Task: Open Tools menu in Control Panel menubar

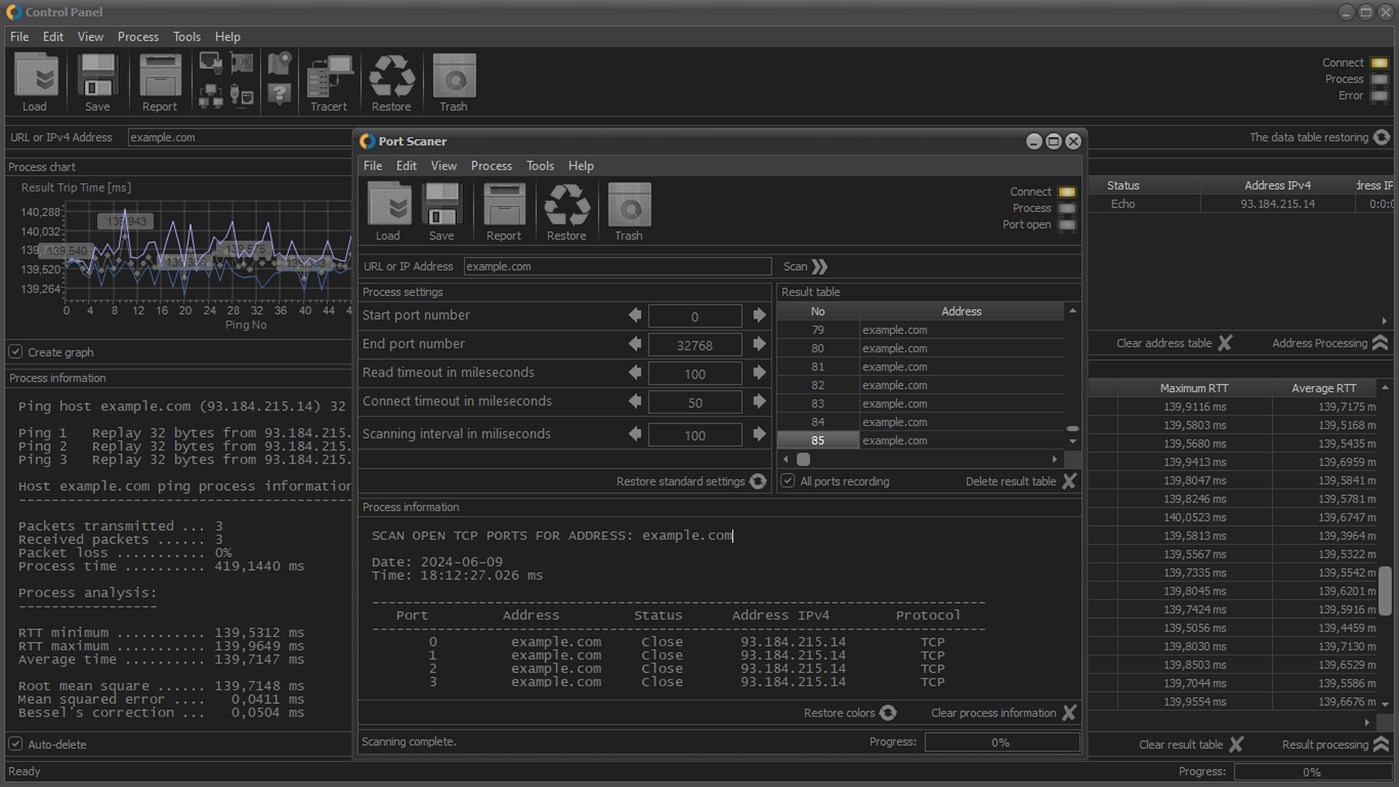Action: [x=186, y=37]
